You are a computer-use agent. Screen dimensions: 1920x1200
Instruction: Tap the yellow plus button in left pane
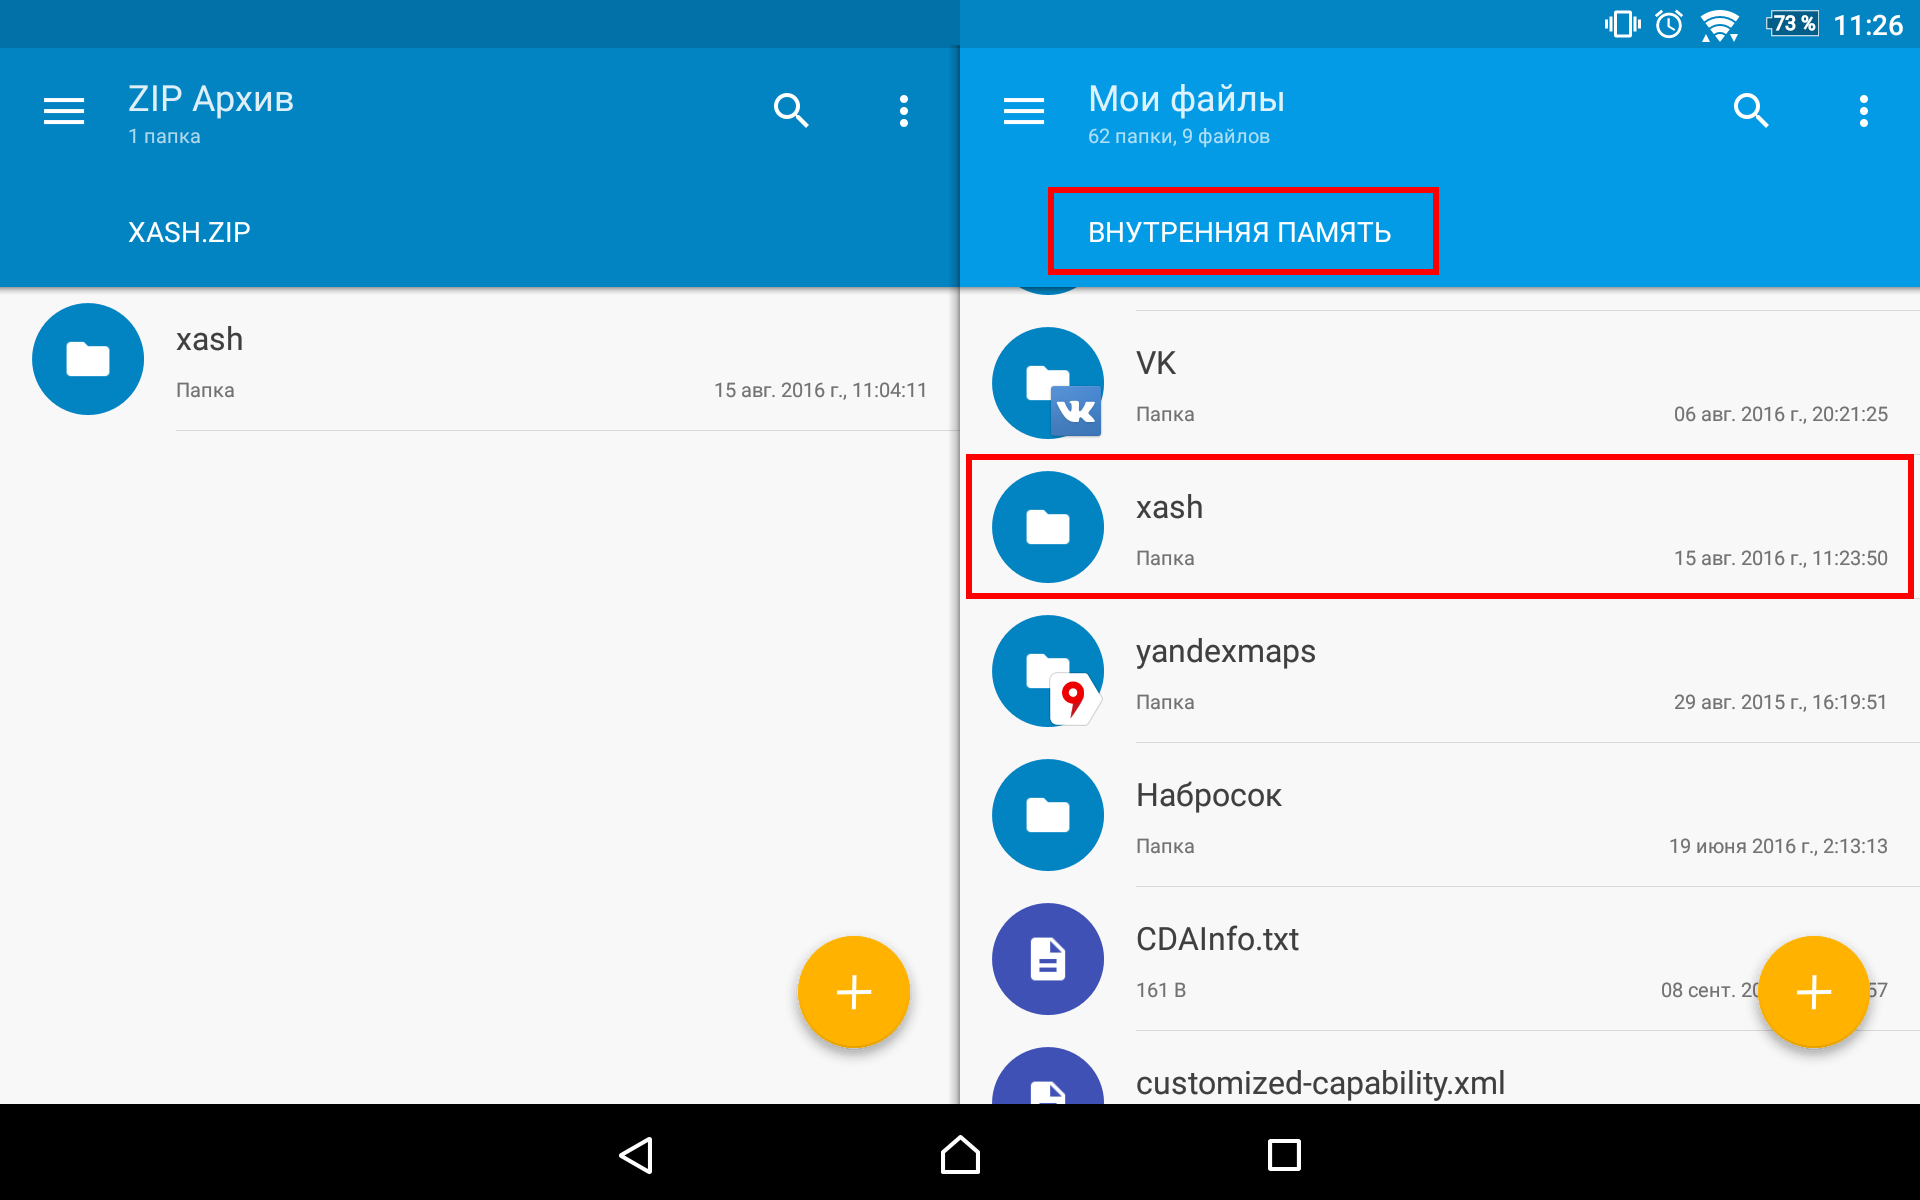tap(854, 992)
